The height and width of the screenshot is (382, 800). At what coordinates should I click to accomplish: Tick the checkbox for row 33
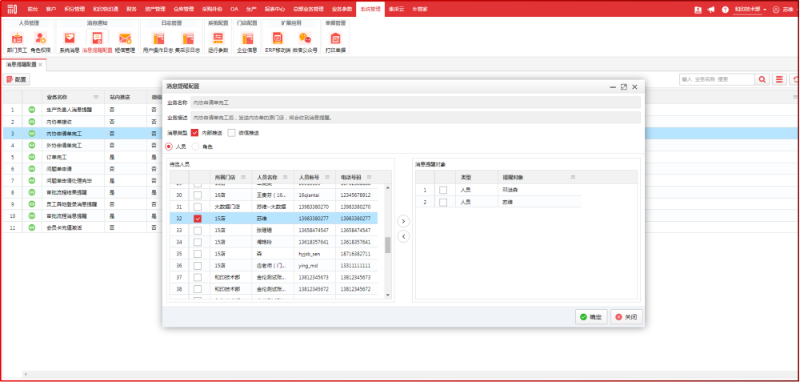point(197,230)
